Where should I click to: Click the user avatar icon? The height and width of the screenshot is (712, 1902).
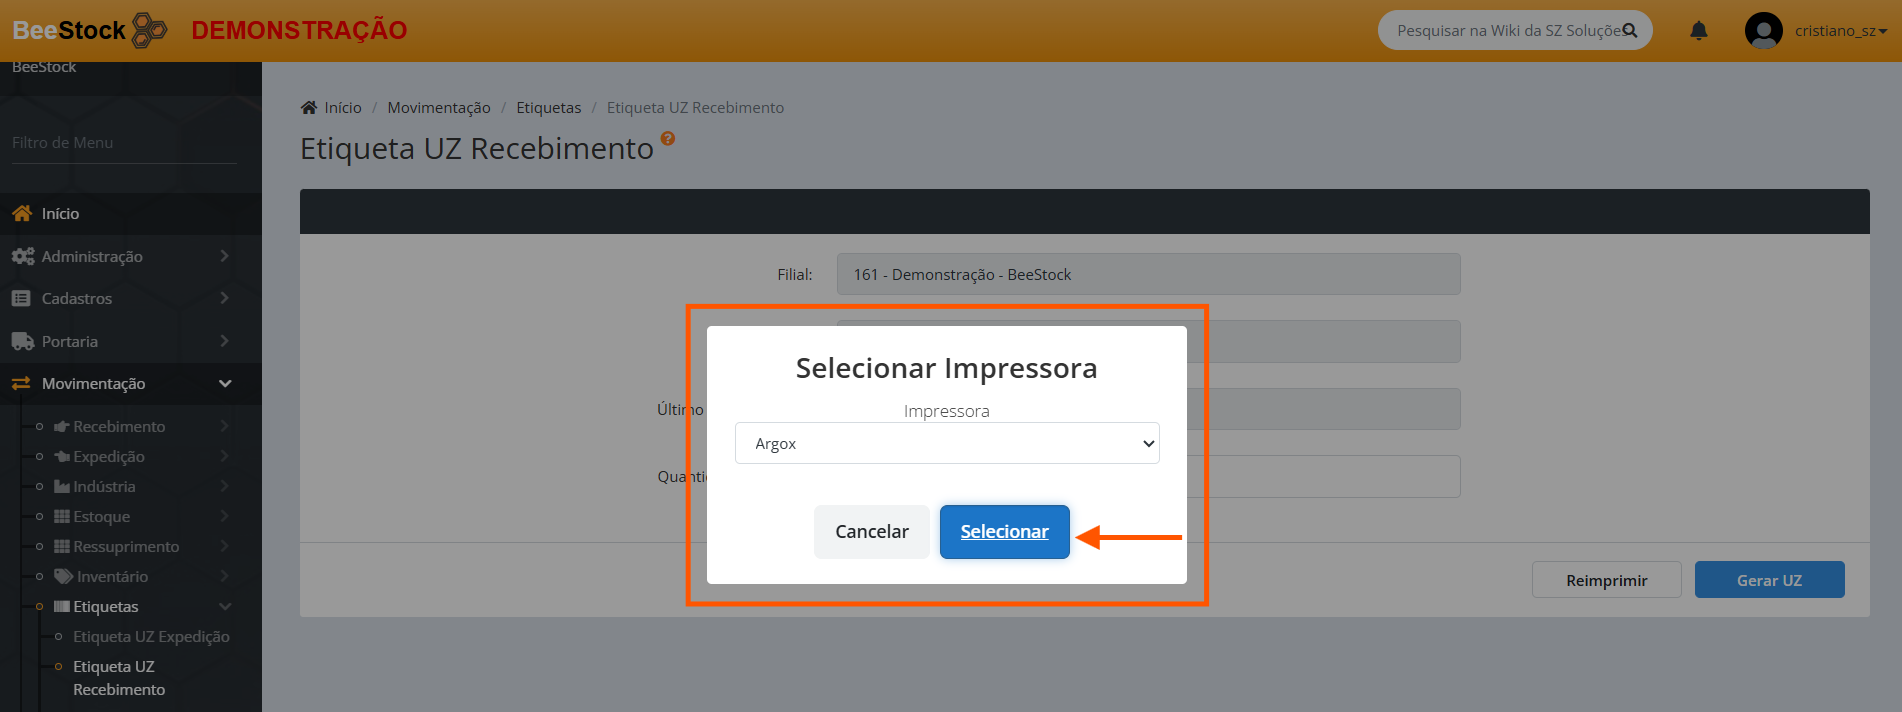(1763, 31)
